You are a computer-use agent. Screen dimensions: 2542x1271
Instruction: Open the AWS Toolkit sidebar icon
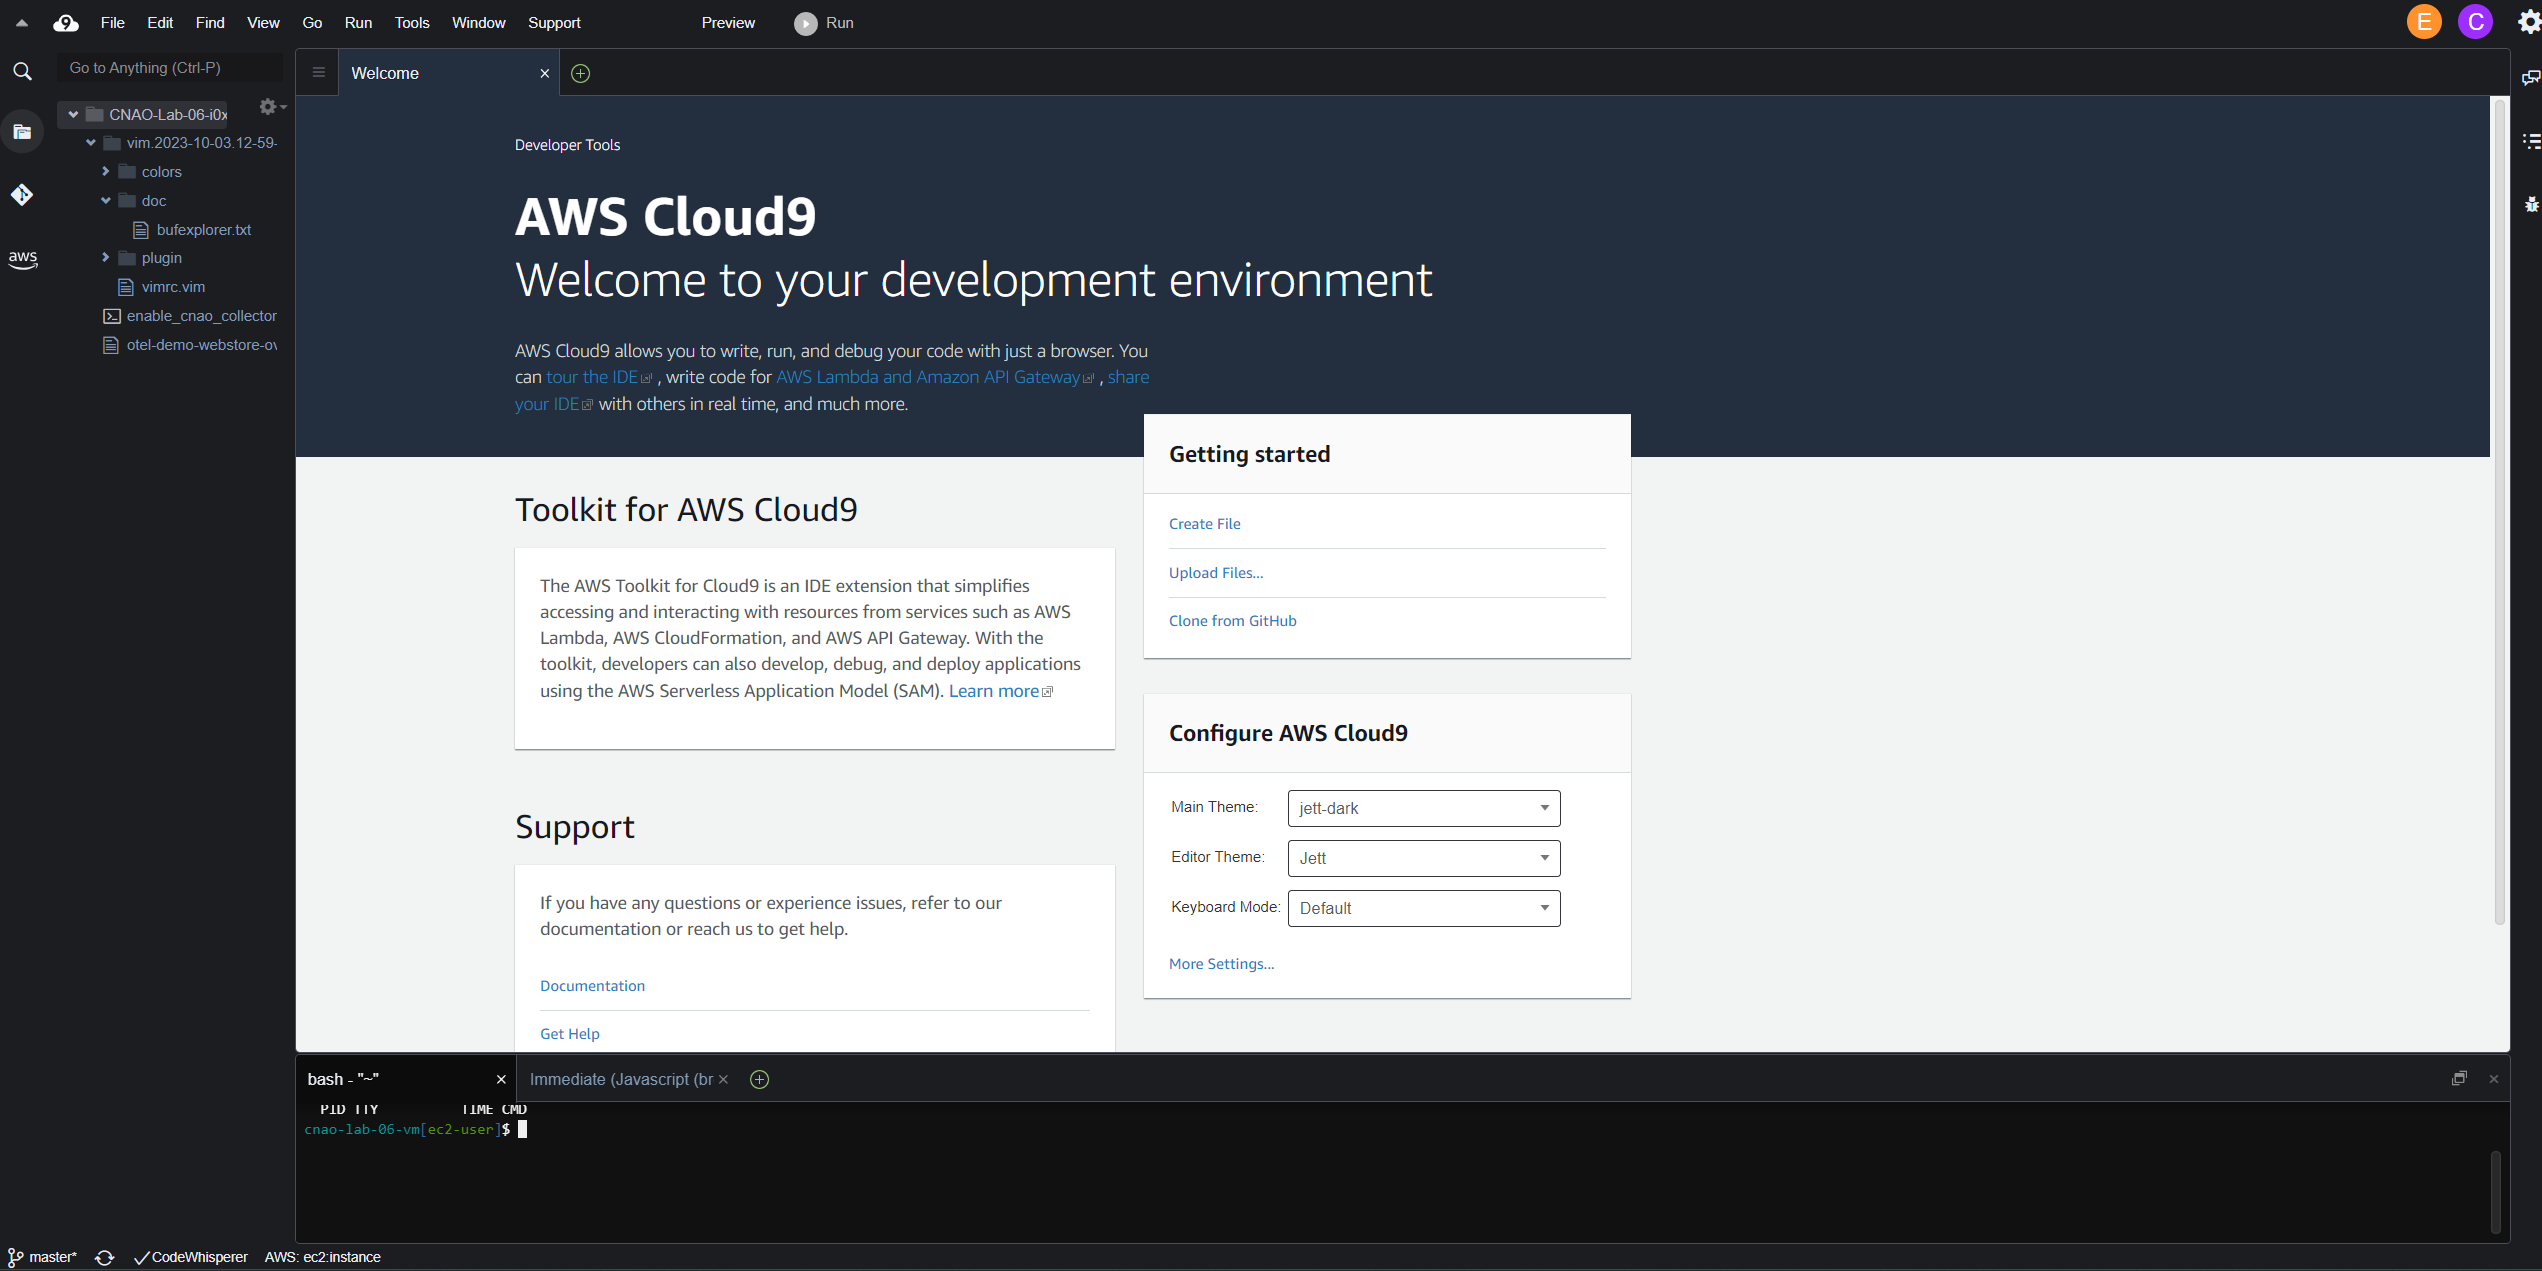point(22,258)
